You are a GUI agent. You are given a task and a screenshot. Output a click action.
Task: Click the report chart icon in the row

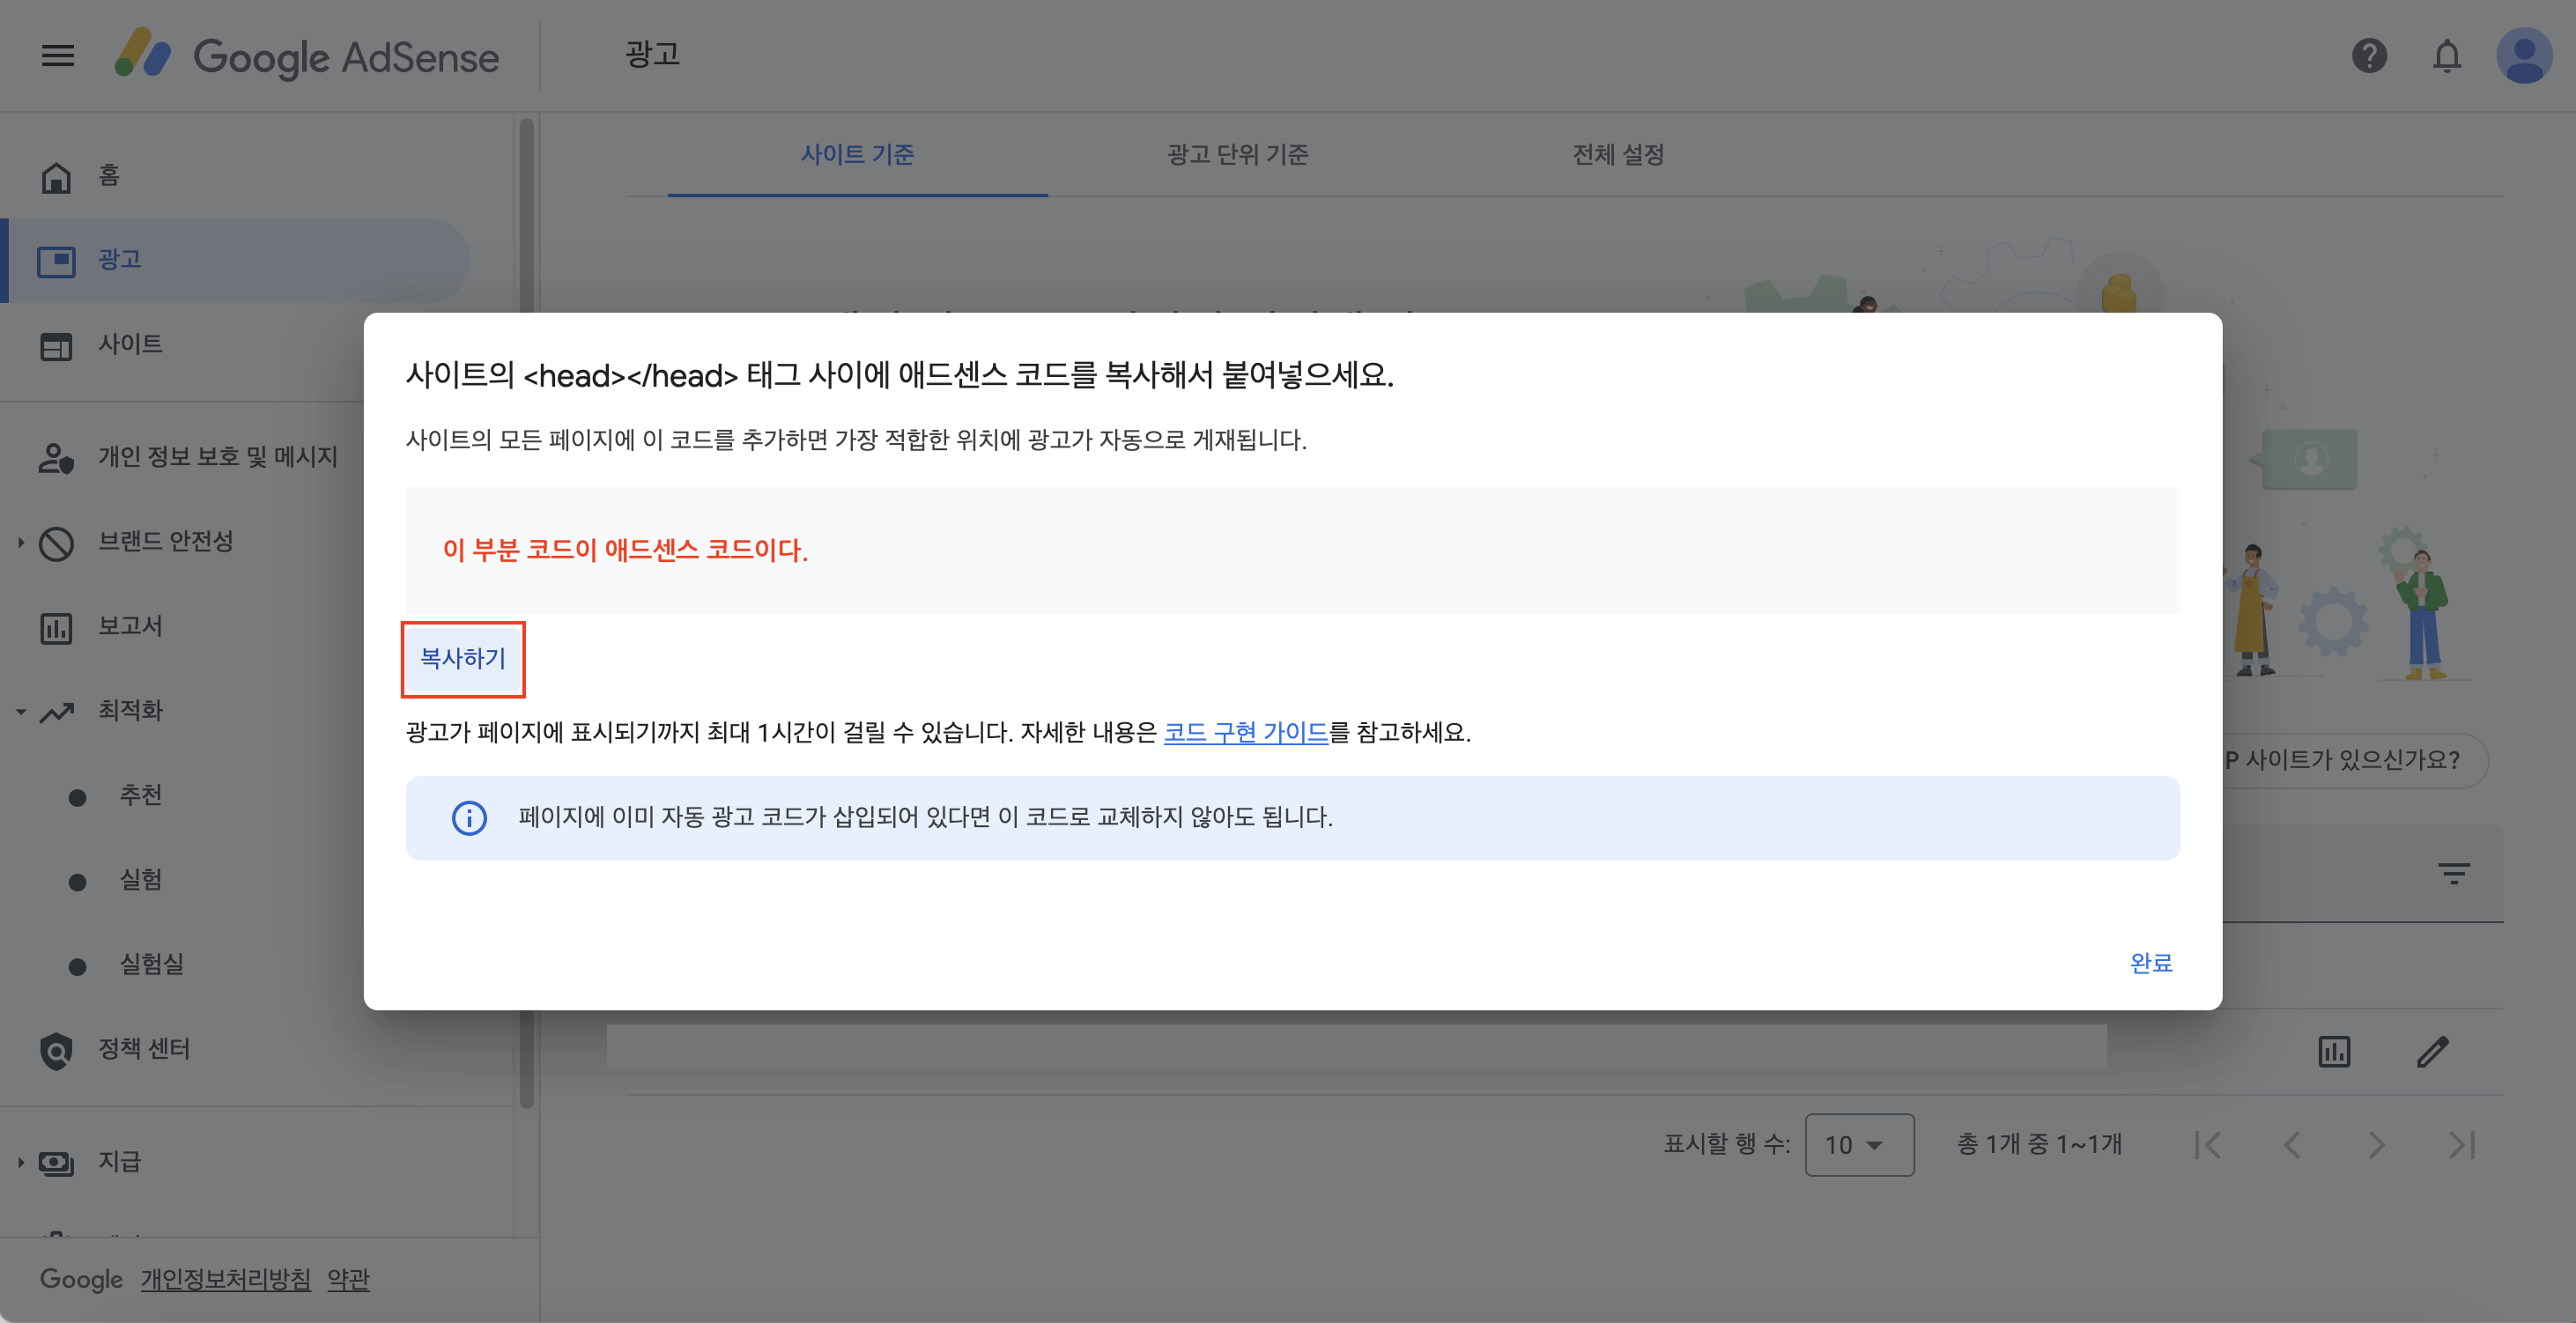tap(2334, 1051)
